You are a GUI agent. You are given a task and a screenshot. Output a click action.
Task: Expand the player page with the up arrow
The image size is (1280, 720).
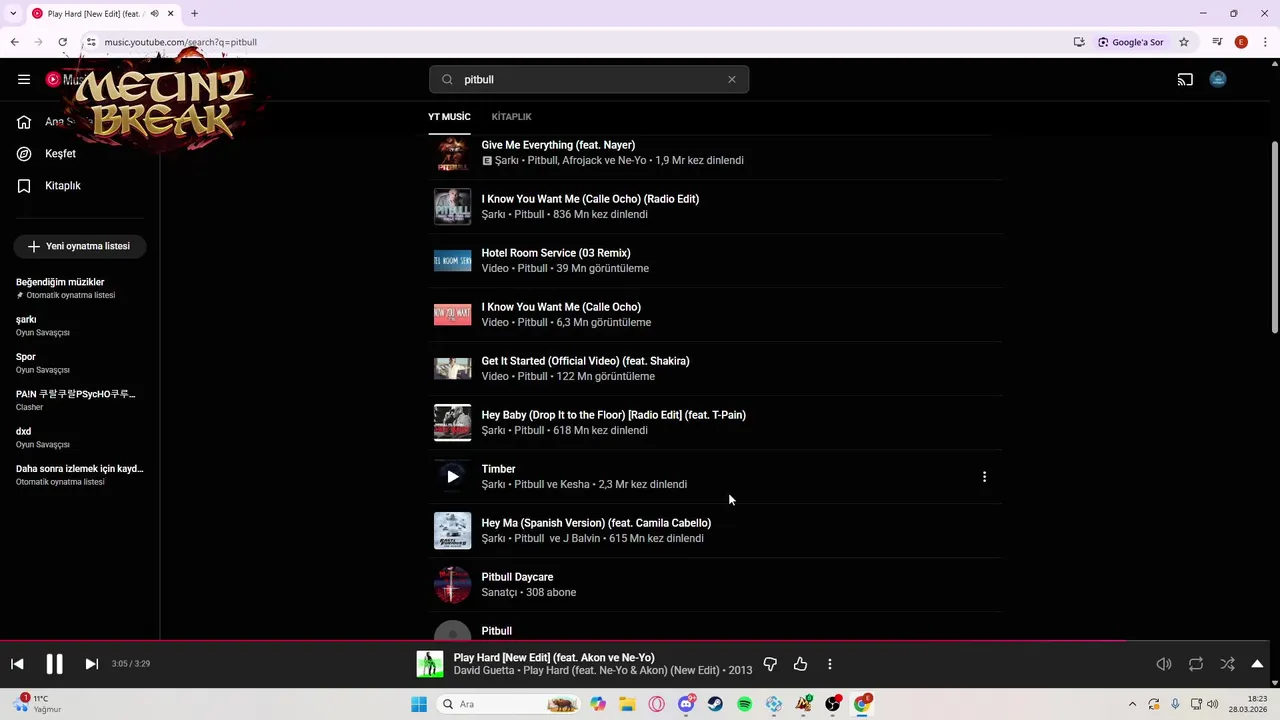1257,664
